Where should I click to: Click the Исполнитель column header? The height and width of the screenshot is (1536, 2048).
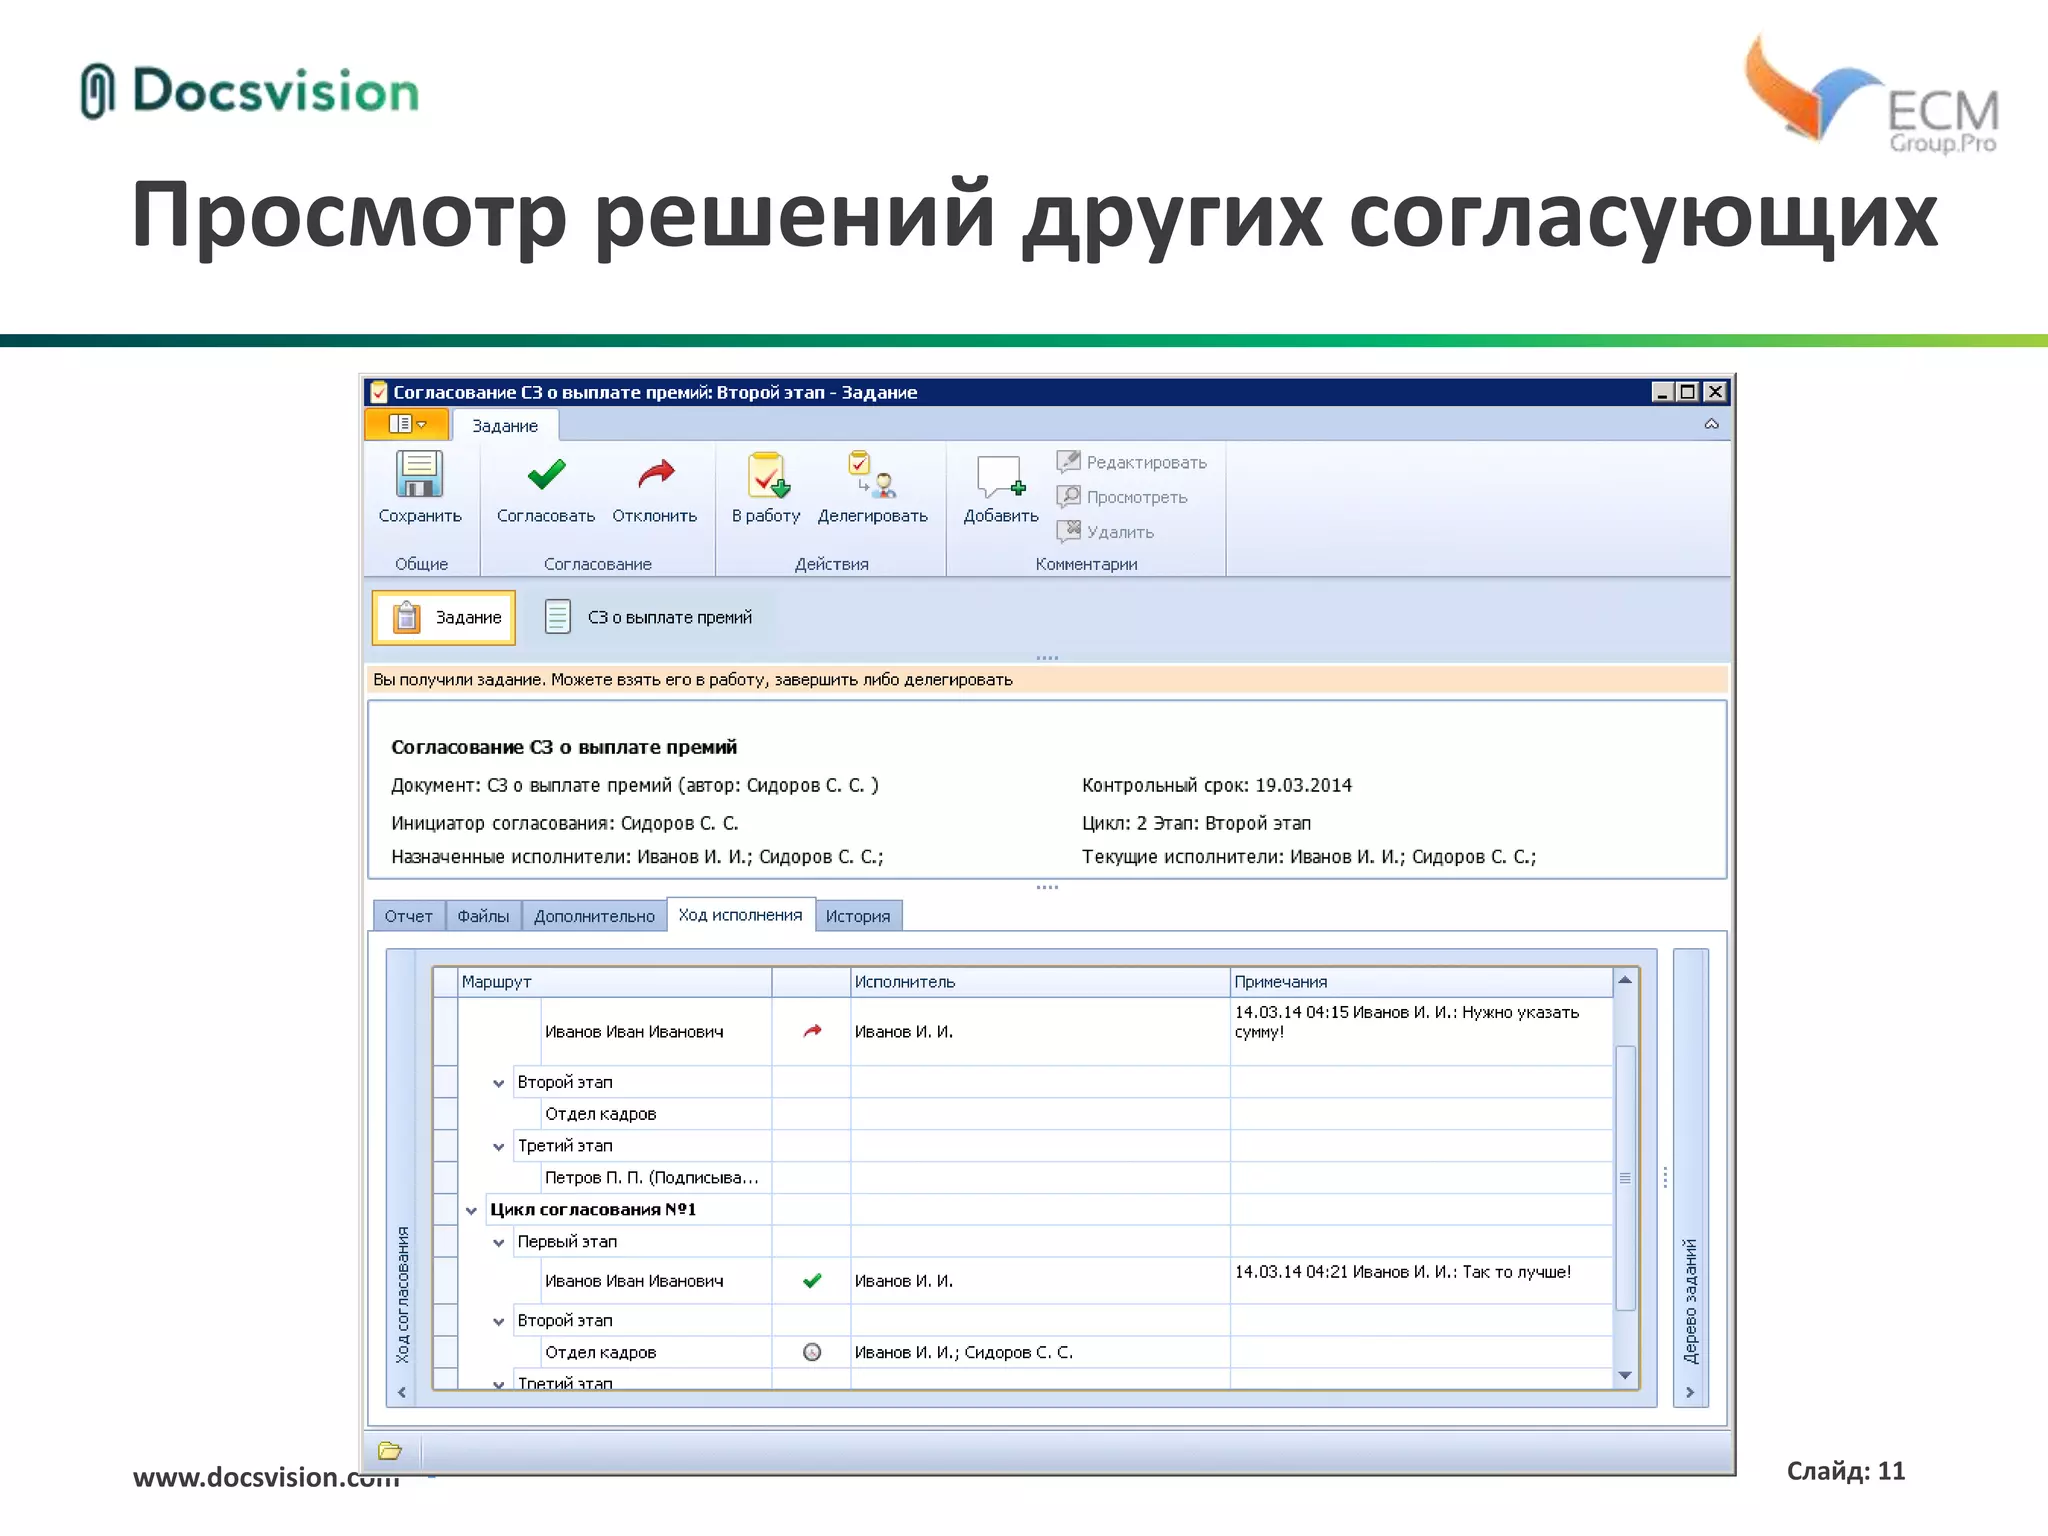tap(1040, 982)
